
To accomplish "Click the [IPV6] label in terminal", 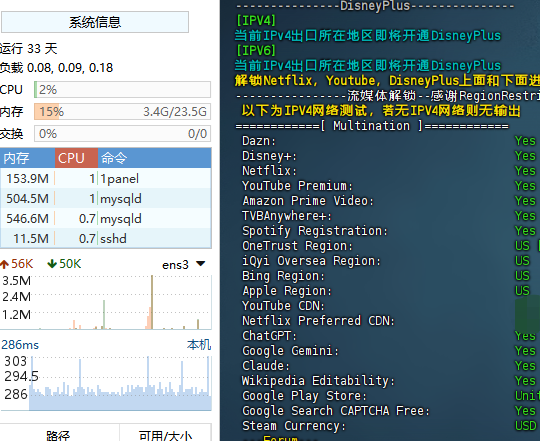I will [256, 51].
